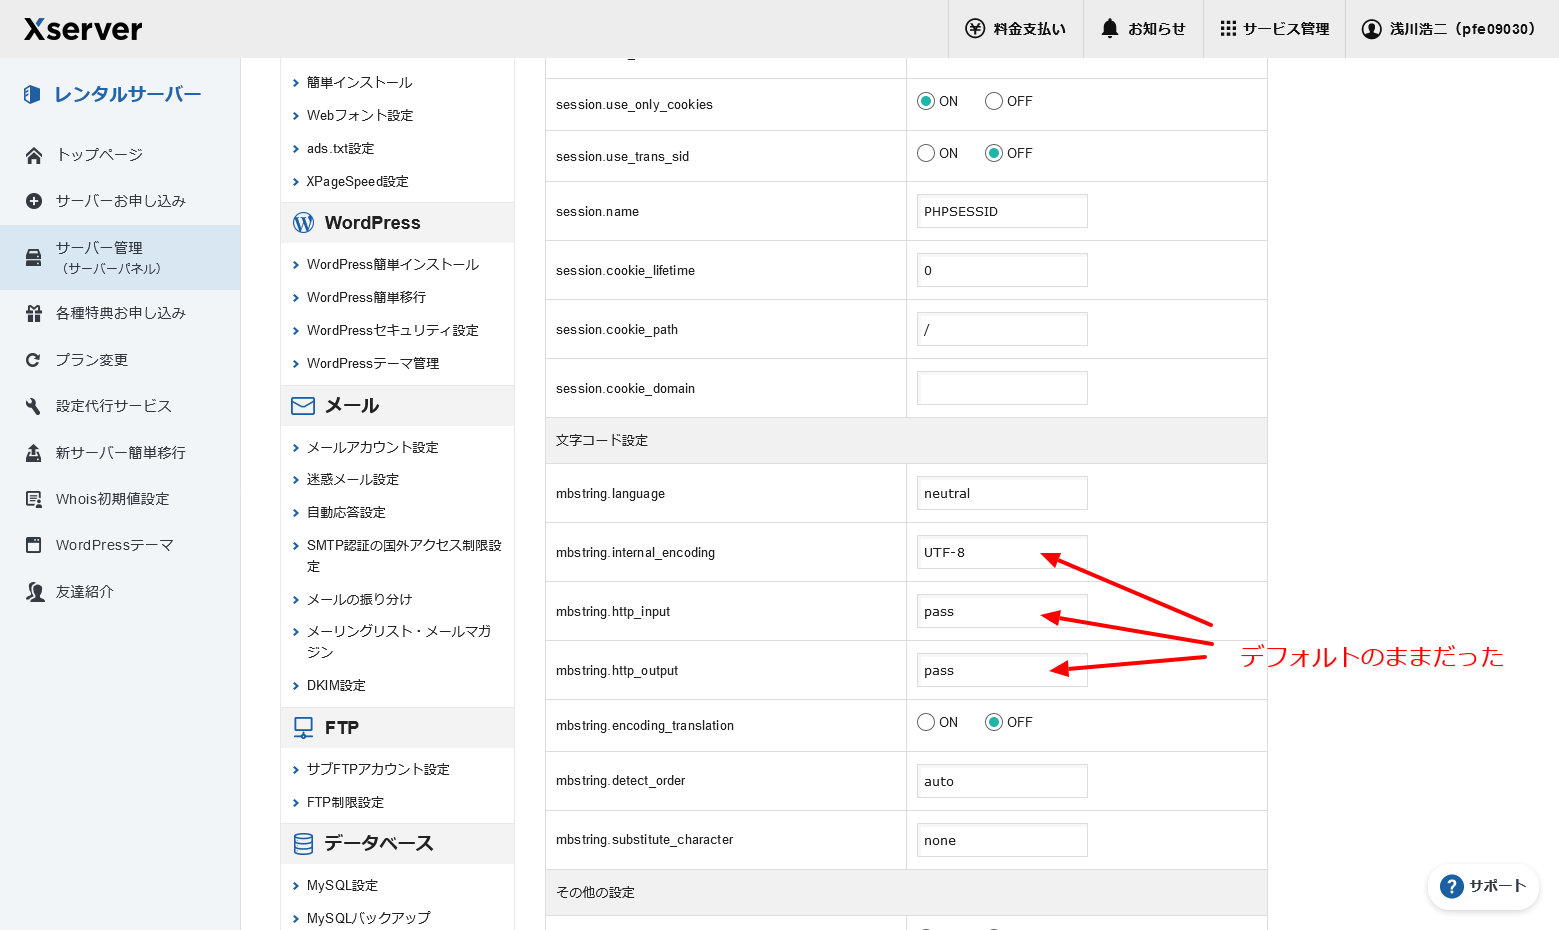Enable mbstring.encoding_translation ON option
1559x930 pixels.
tap(926, 722)
